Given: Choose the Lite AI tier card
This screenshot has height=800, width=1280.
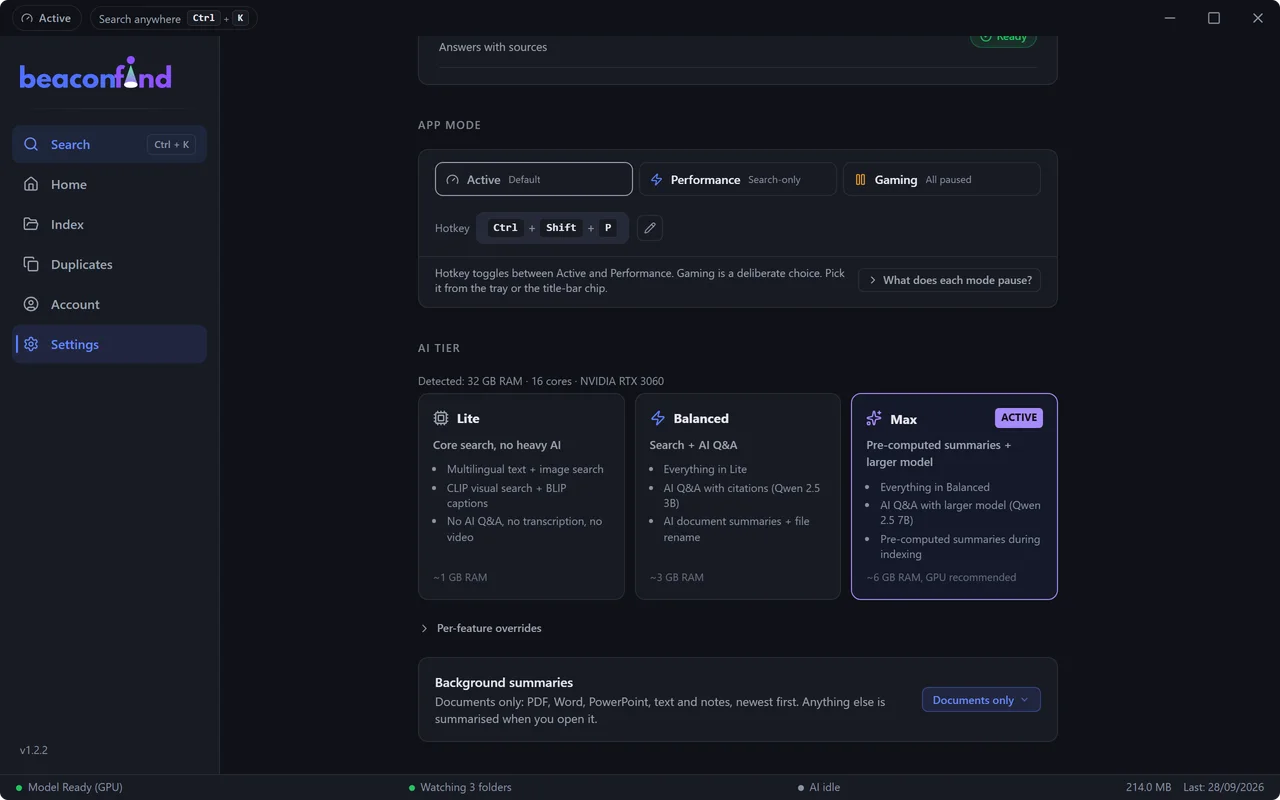Looking at the screenshot, I should pyautogui.click(x=522, y=497).
